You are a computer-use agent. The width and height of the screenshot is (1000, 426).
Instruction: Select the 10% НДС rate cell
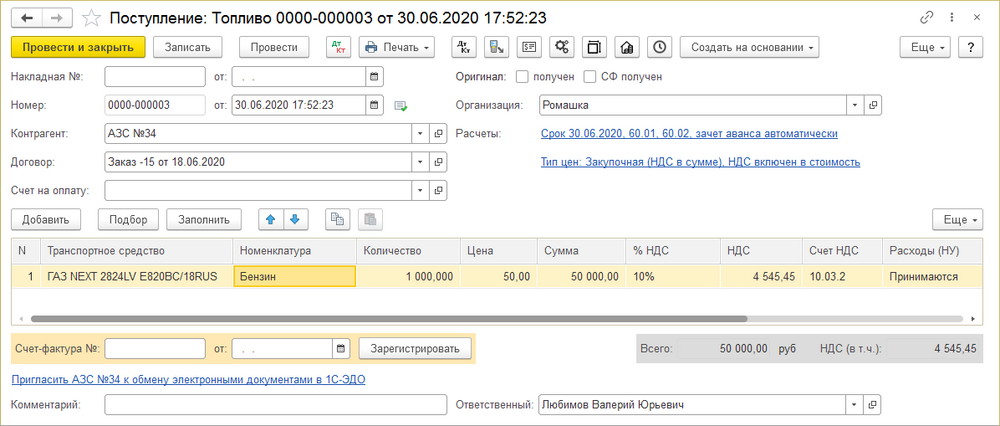673,277
